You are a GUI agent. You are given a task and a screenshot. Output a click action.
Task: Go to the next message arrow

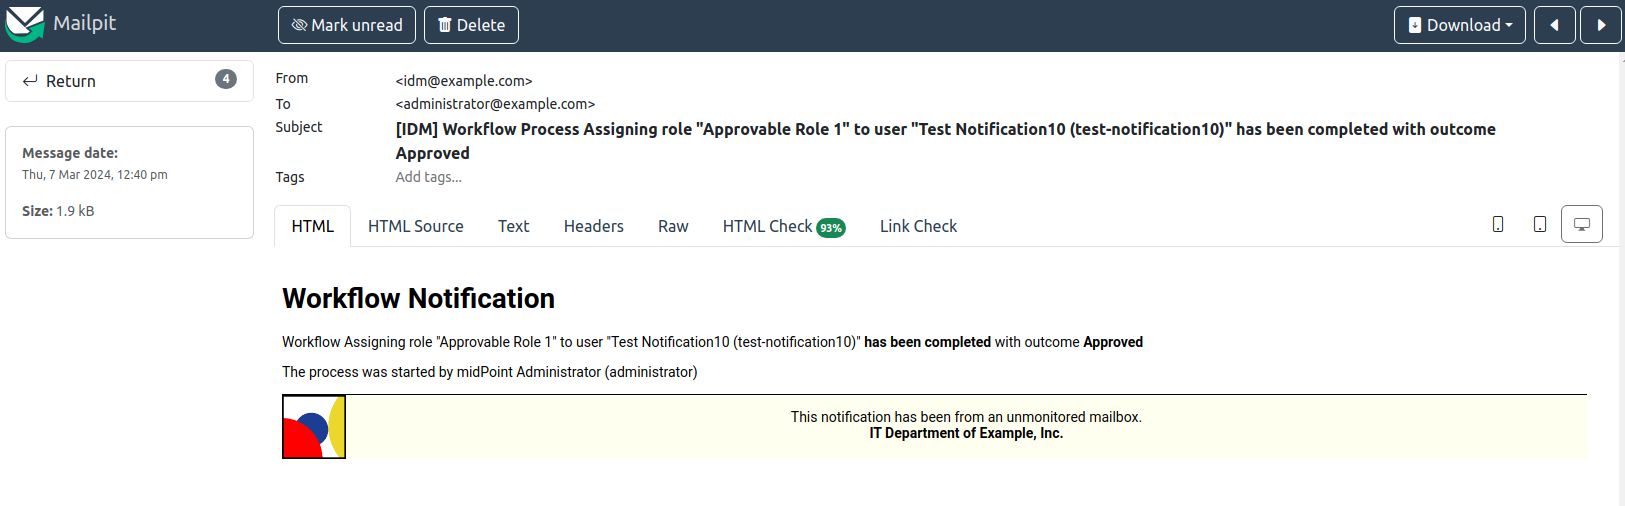click(1600, 25)
